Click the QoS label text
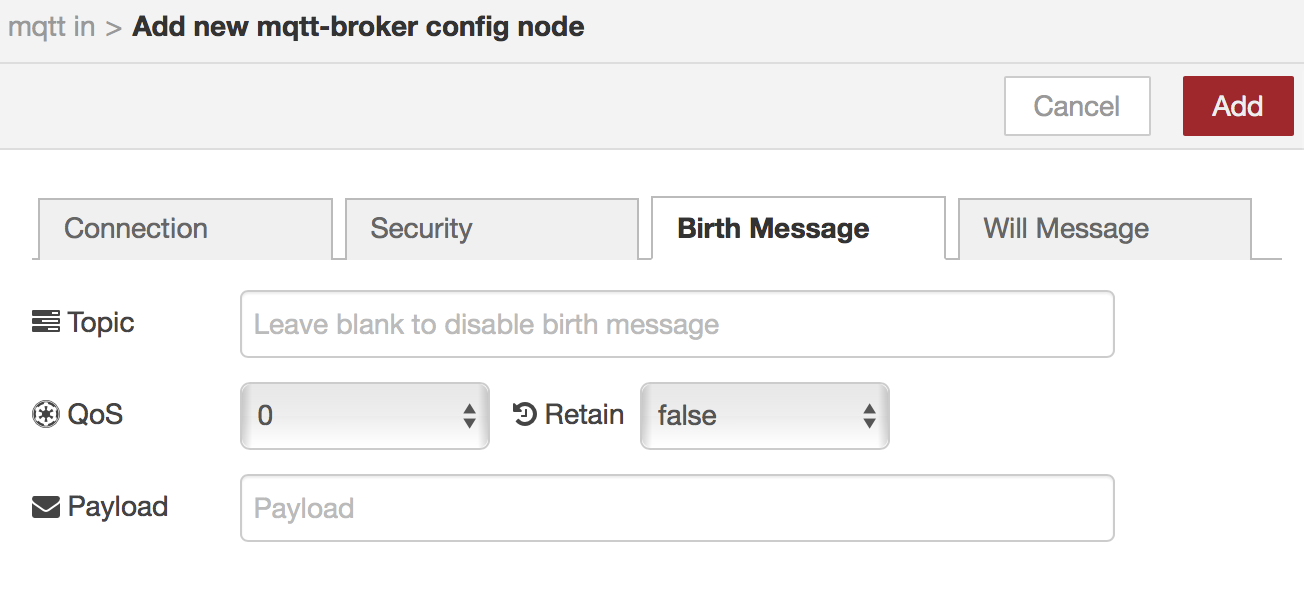The height and width of the screenshot is (590, 1305). [x=95, y=414]
